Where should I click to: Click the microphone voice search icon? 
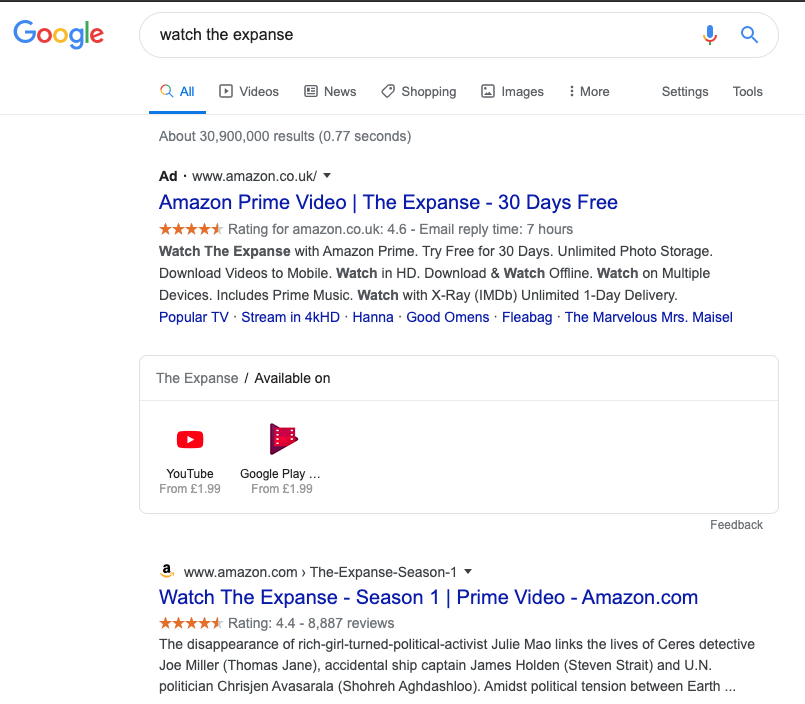click(710, 35)
